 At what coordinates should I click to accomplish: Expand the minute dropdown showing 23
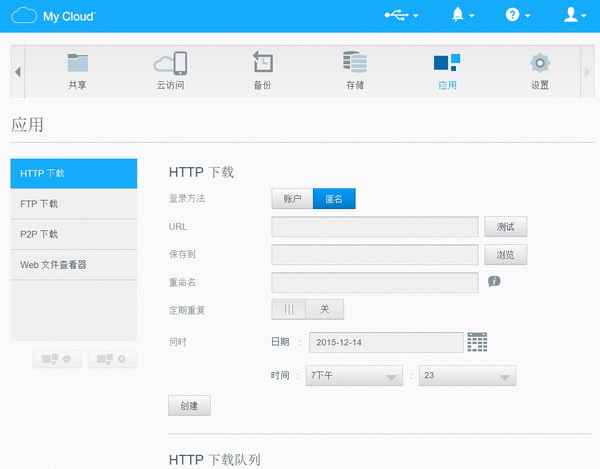click(466, 376)
